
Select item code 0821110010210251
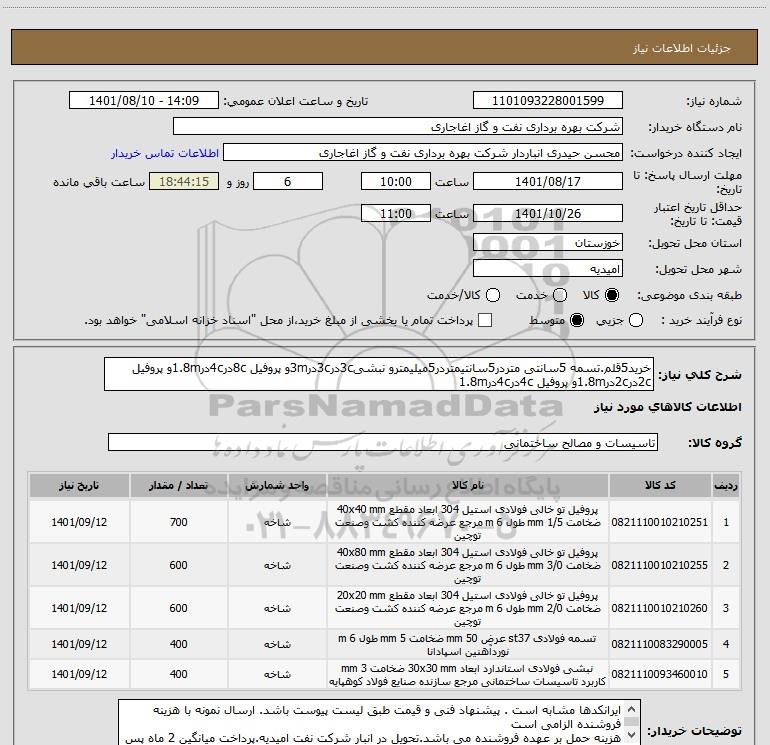[660, 522]
